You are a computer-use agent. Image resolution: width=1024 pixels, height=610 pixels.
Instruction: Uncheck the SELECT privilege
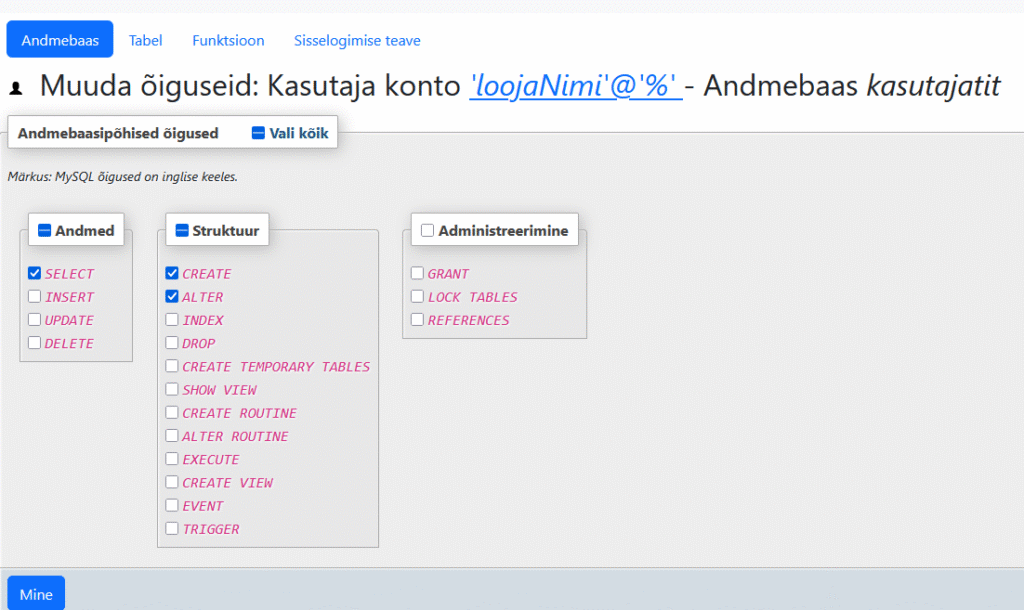(35, 273)
